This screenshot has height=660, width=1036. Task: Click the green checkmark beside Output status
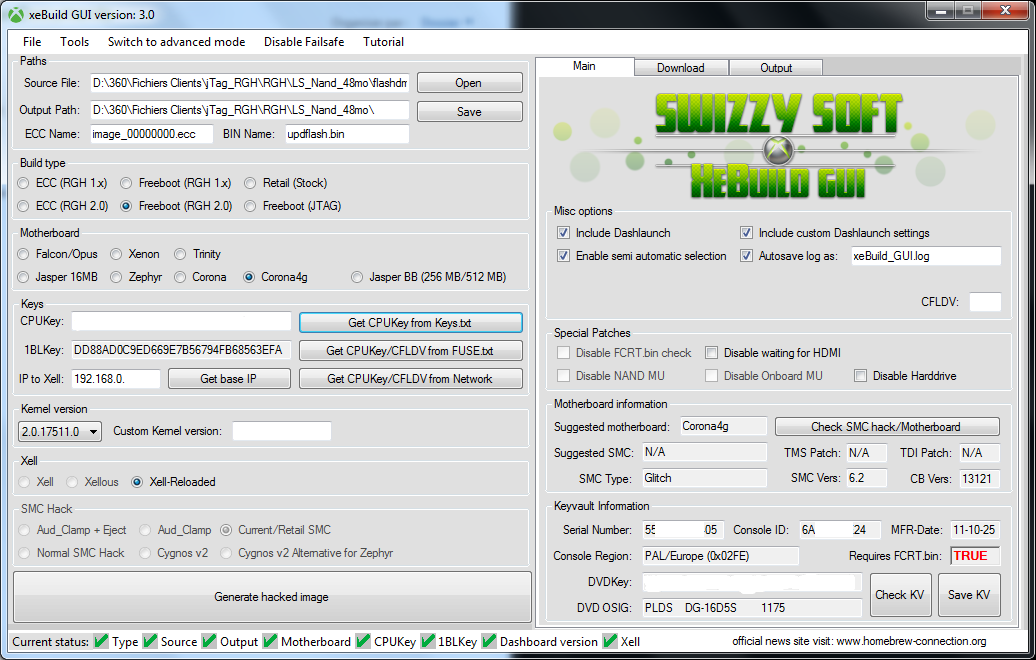[x=209, y=641]
